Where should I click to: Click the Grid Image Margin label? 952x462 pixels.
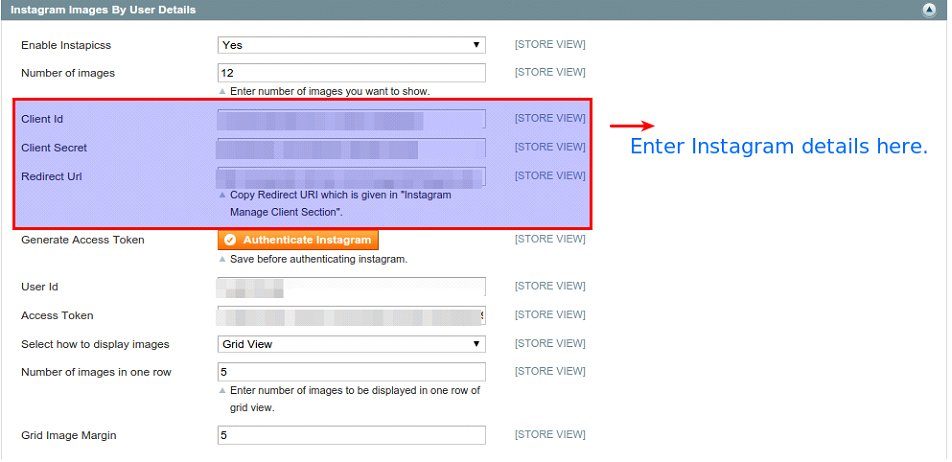tap(69, 435)
